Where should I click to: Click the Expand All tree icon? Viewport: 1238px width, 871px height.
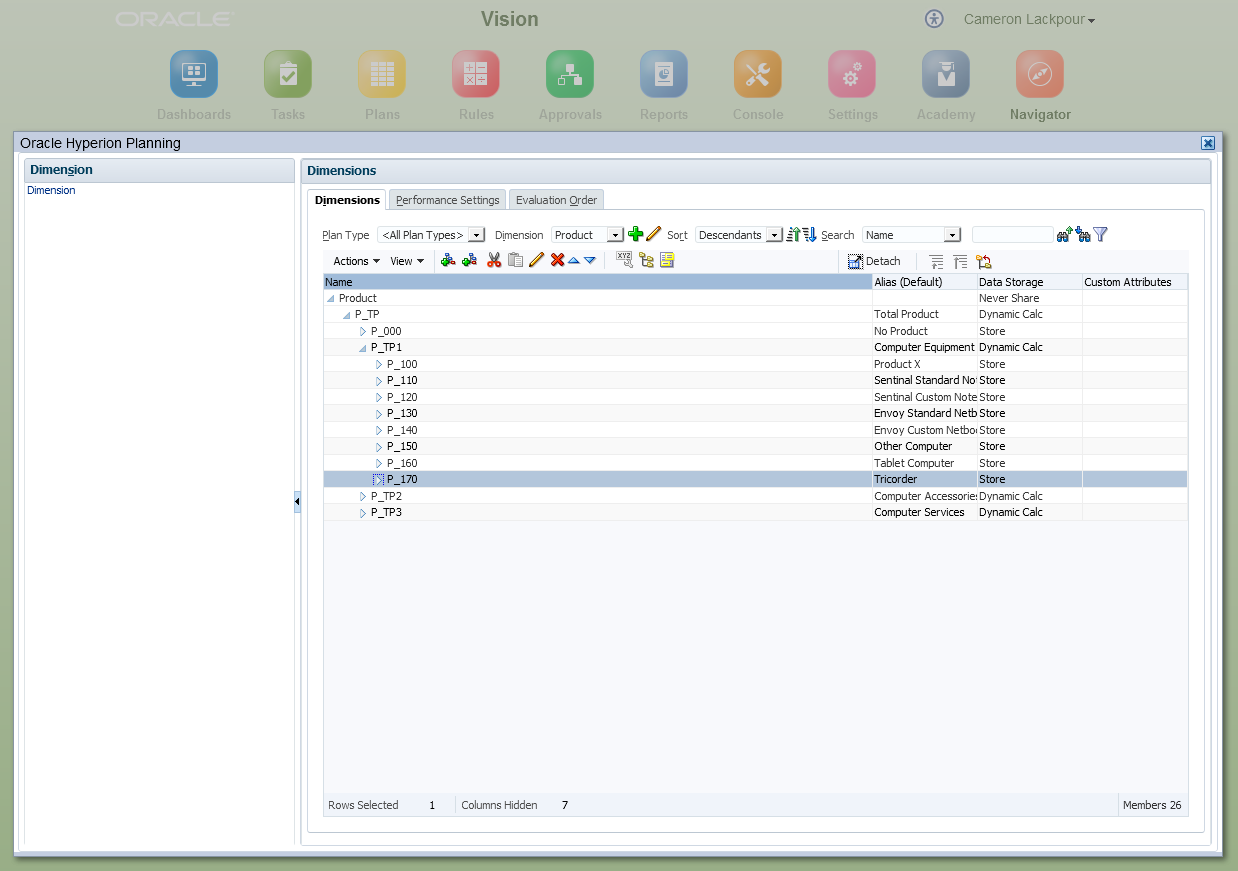(936, 261)
